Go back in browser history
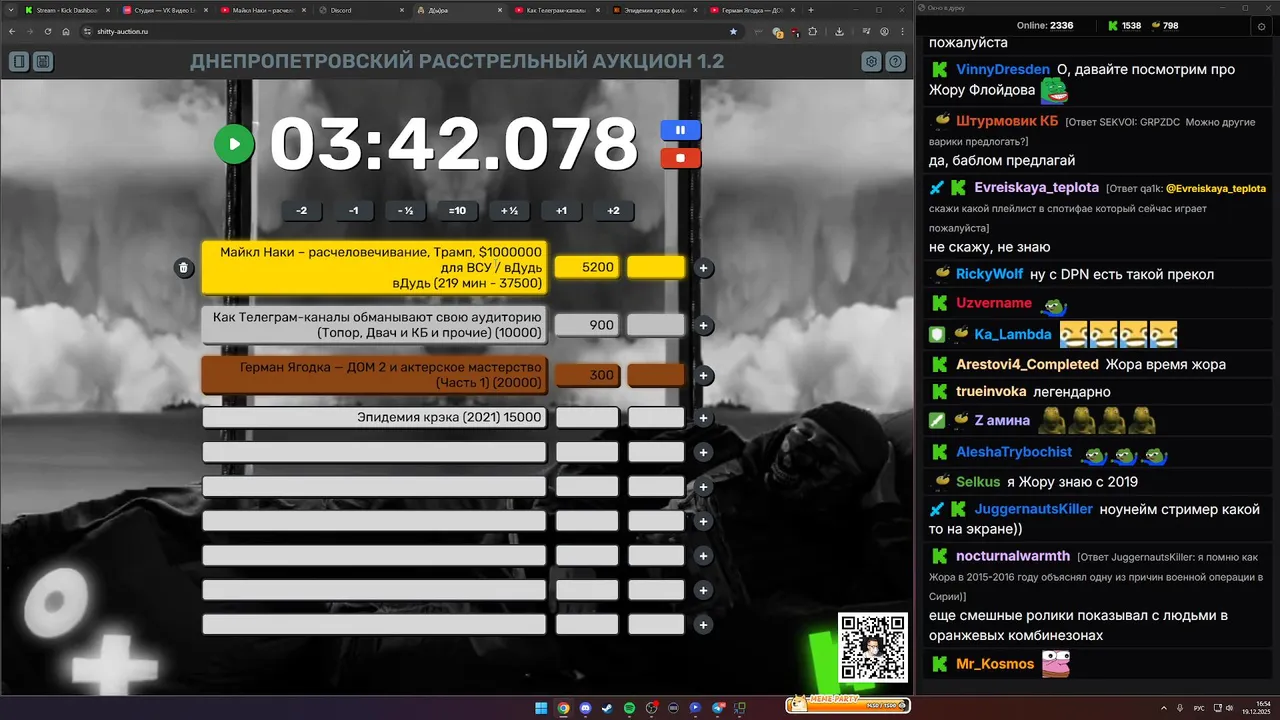 point(12,32)
